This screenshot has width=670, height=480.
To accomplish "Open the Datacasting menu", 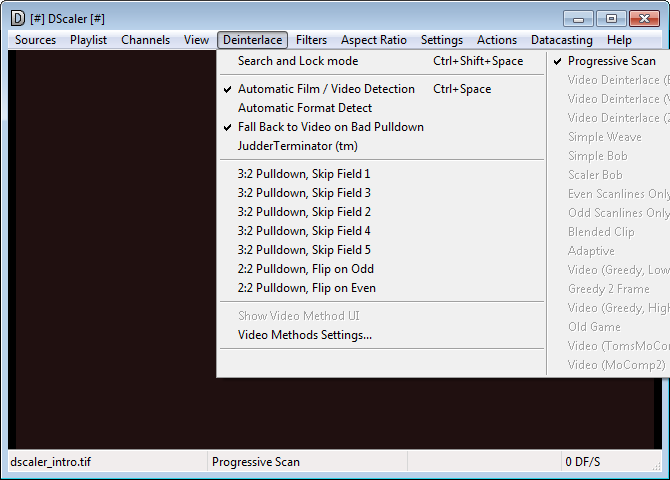I will tap(561, 40).
